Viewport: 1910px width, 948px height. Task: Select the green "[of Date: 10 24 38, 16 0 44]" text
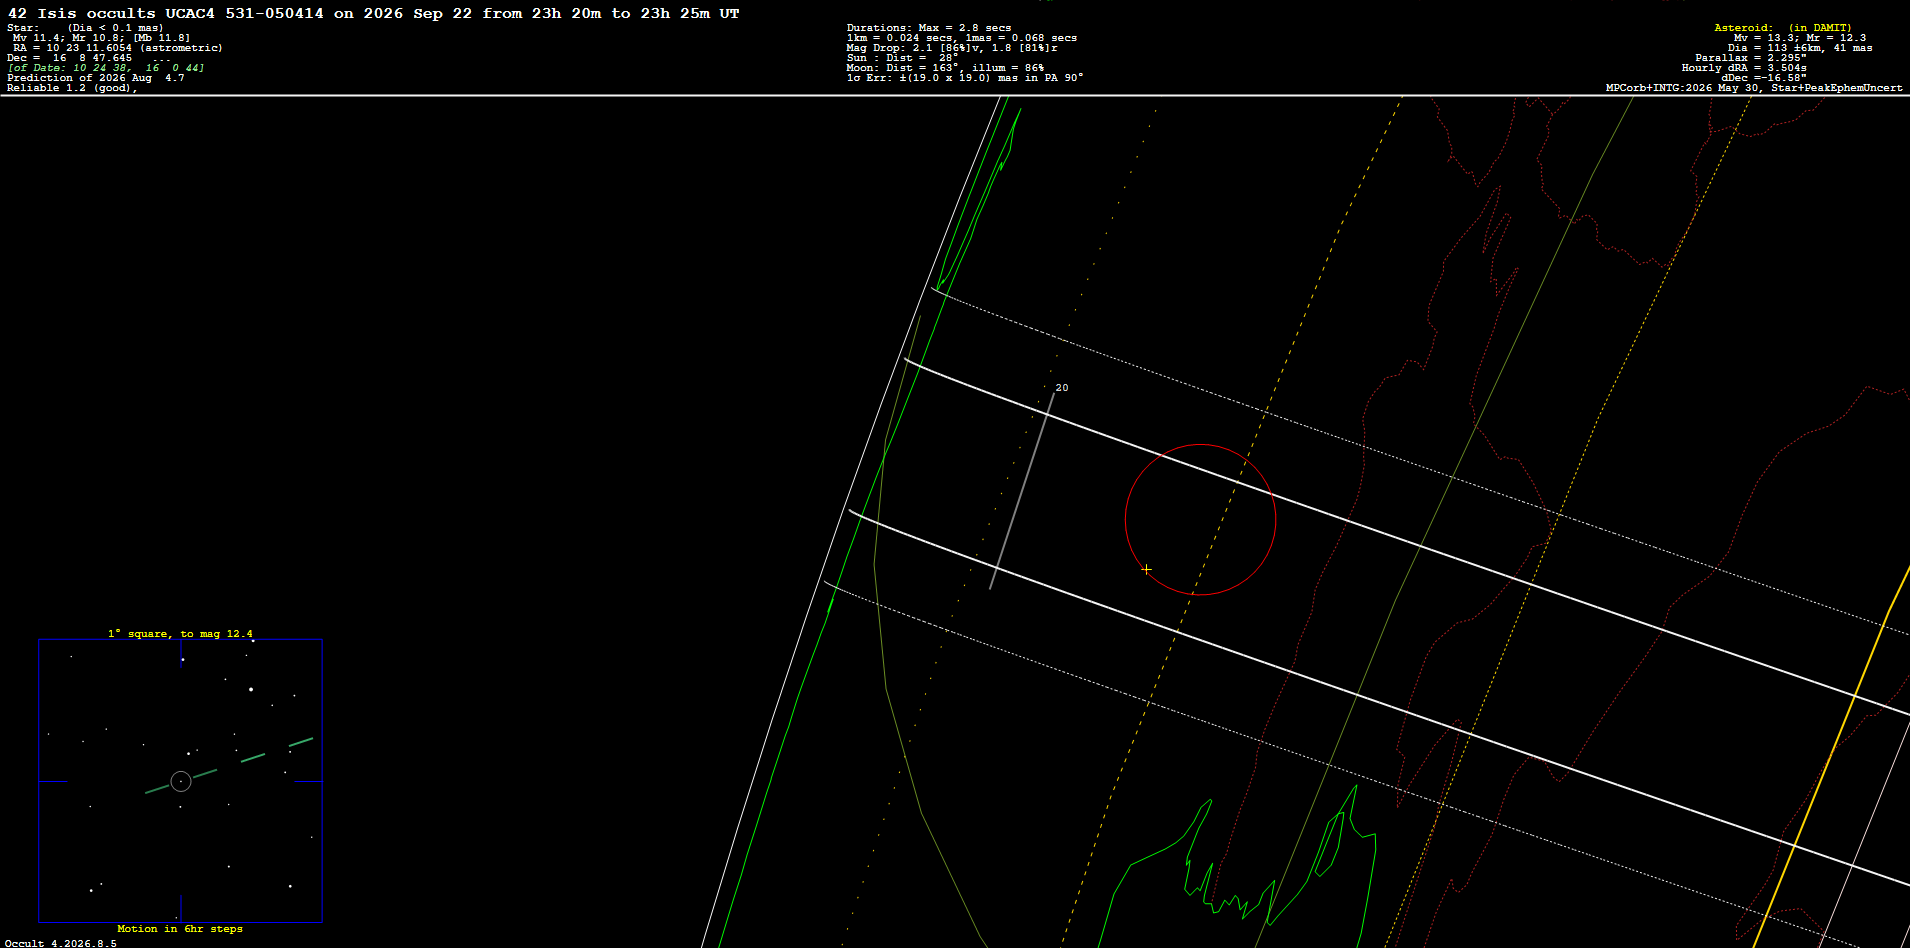(106, 68)
